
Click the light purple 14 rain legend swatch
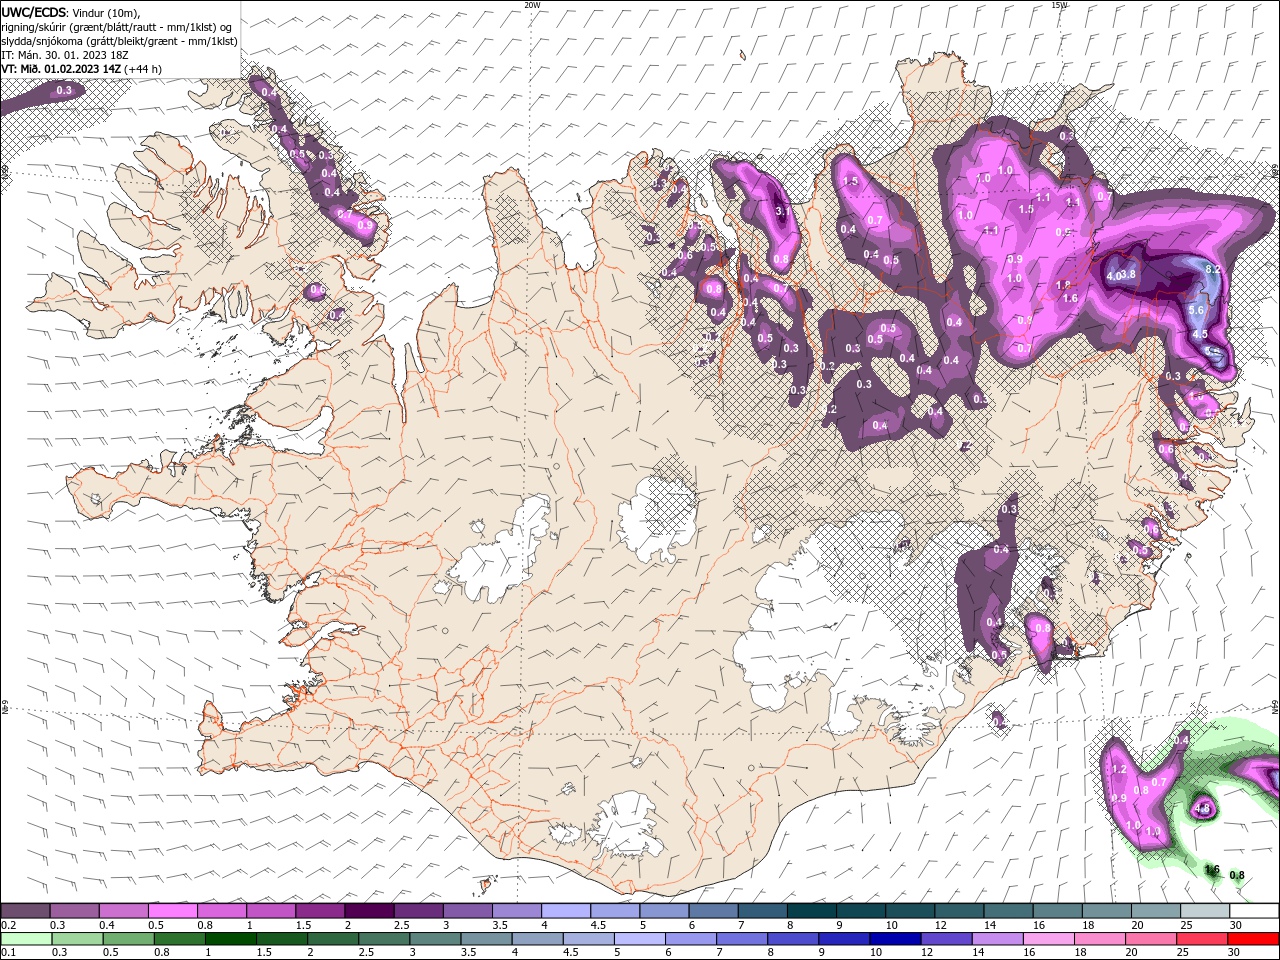tap(998, 938)
